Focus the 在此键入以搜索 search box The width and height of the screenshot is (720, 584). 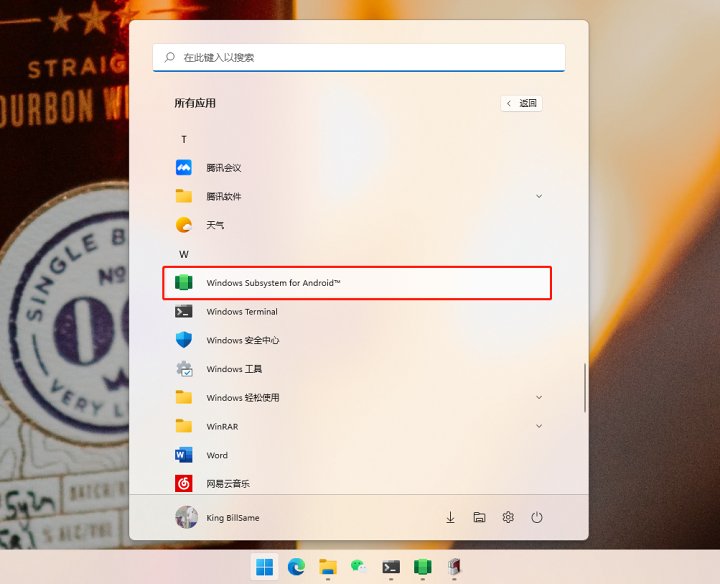coord(359,57)
